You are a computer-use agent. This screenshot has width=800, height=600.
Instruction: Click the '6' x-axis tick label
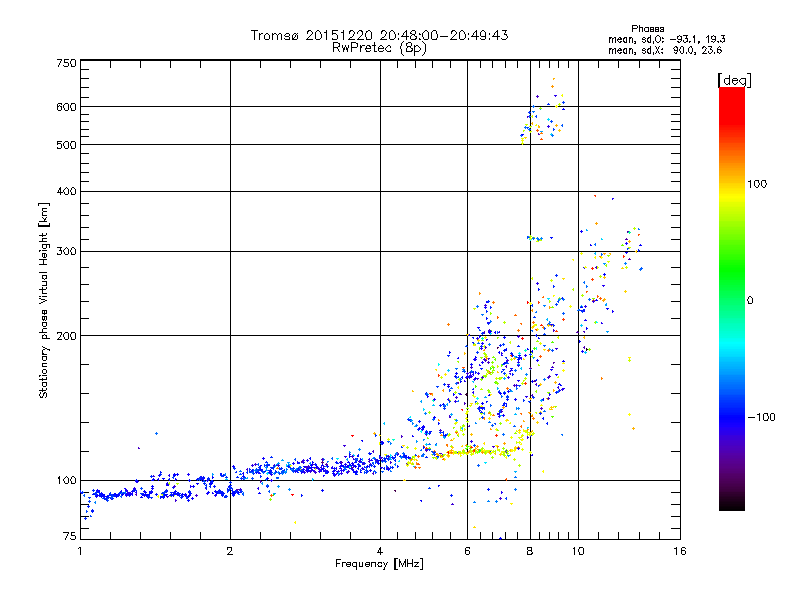[x=467, y=551]
